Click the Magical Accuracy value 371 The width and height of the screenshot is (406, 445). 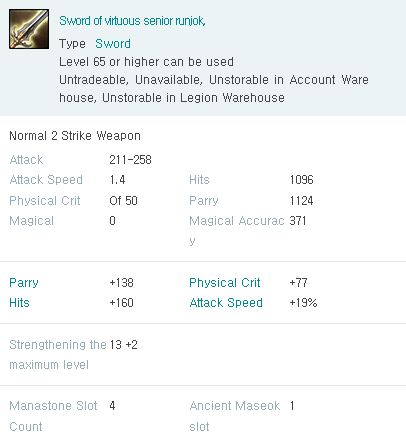(298, 221)
